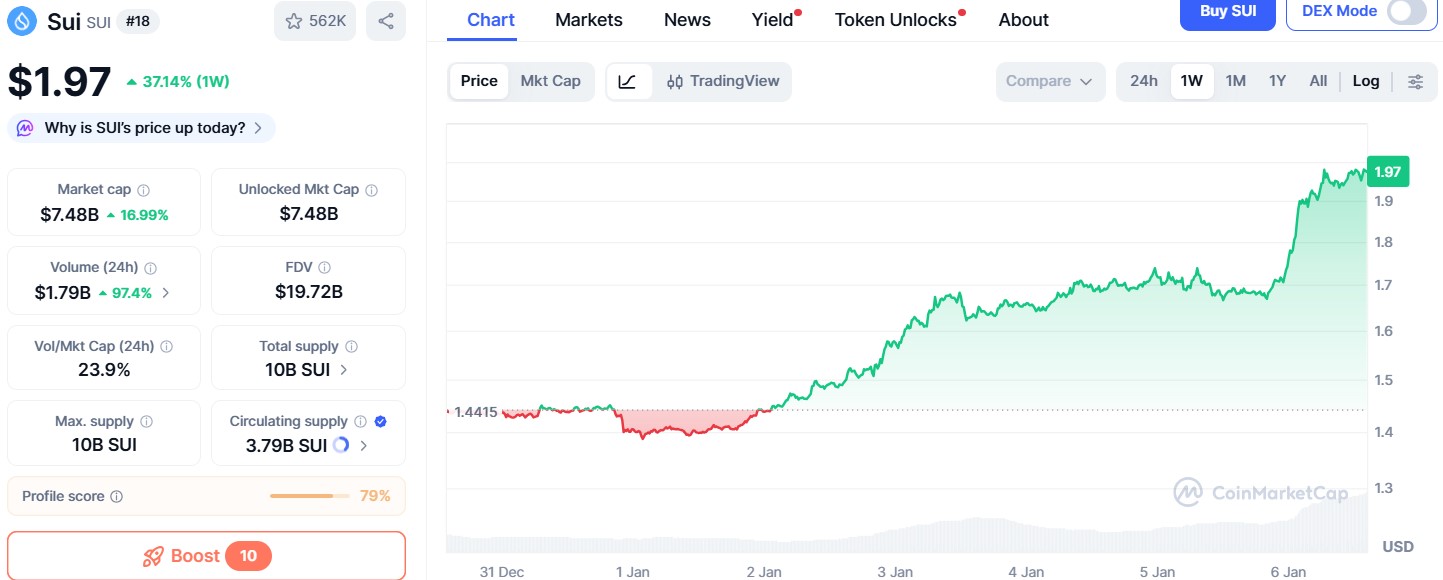1443x580 pixels.
Task: Click the Sui logo icon
Action: (22, 20)
